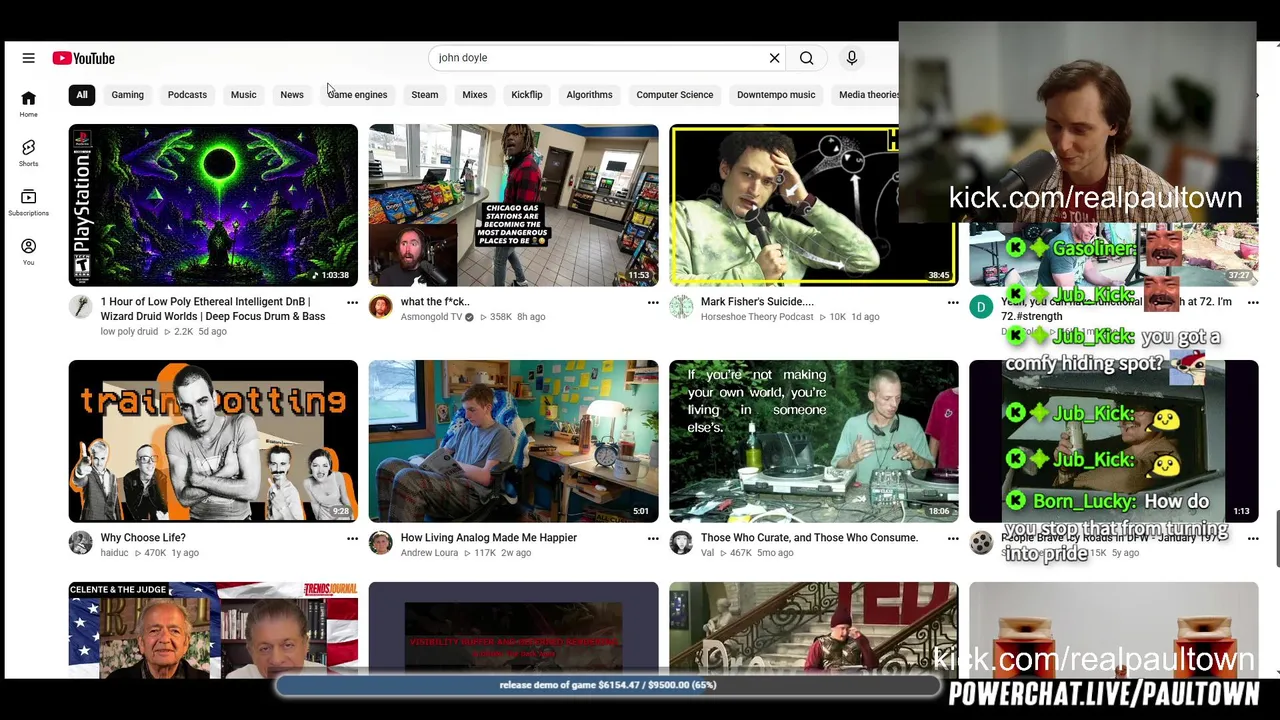This screenshot has height=720, width=1280.
Task: Open the You section in sidebar
Action: tap(28, 251)
